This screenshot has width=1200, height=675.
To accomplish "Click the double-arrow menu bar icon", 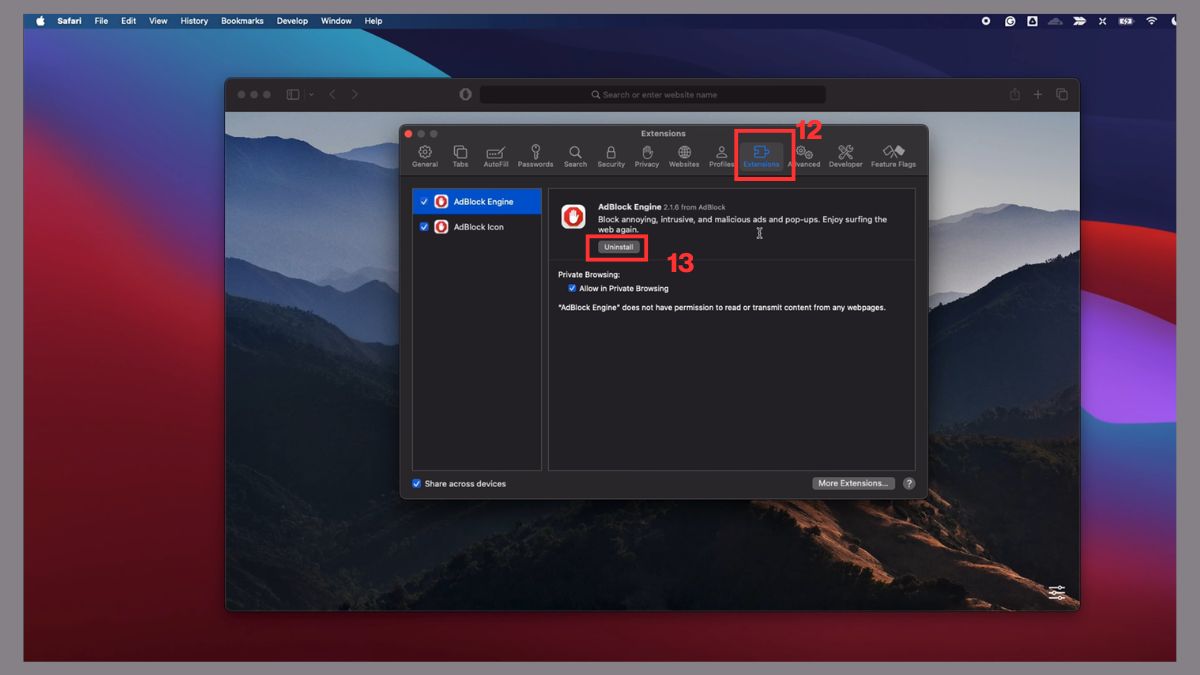I will [1080, 21].
